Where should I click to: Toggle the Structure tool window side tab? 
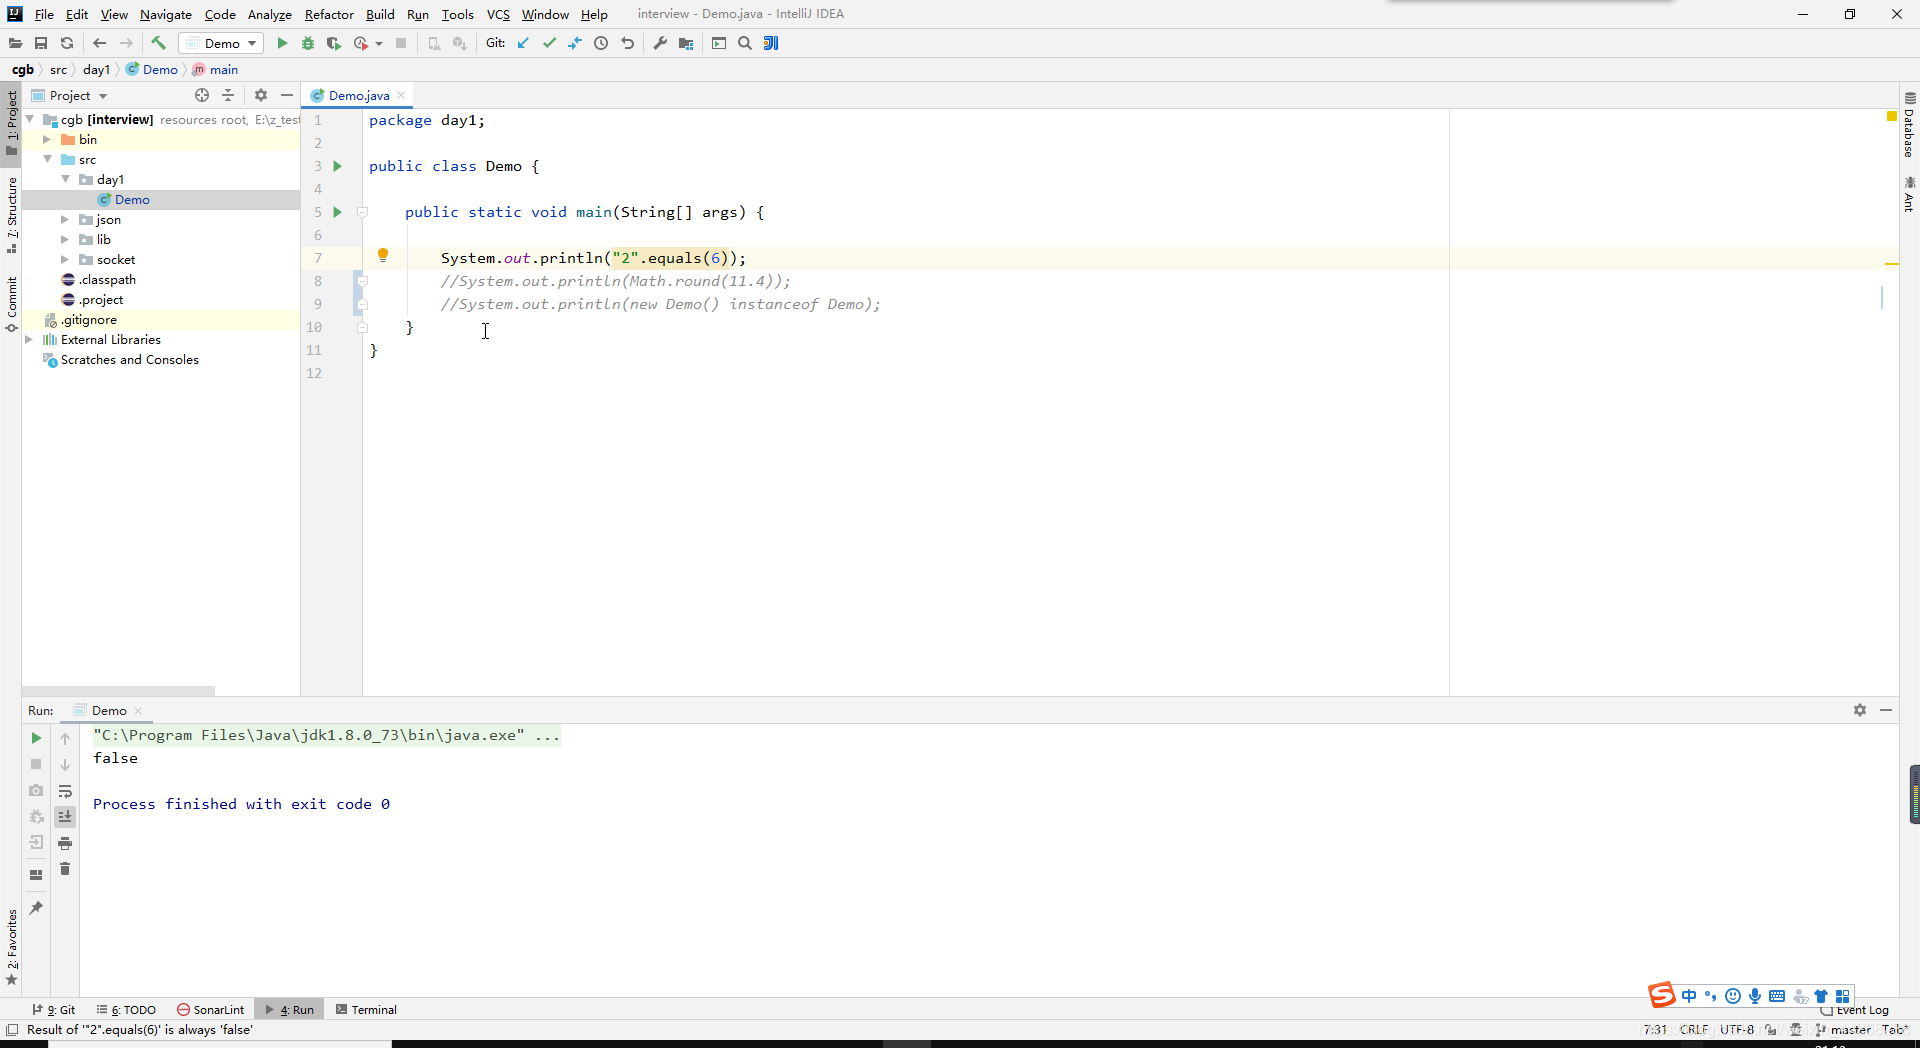[11, 215]
